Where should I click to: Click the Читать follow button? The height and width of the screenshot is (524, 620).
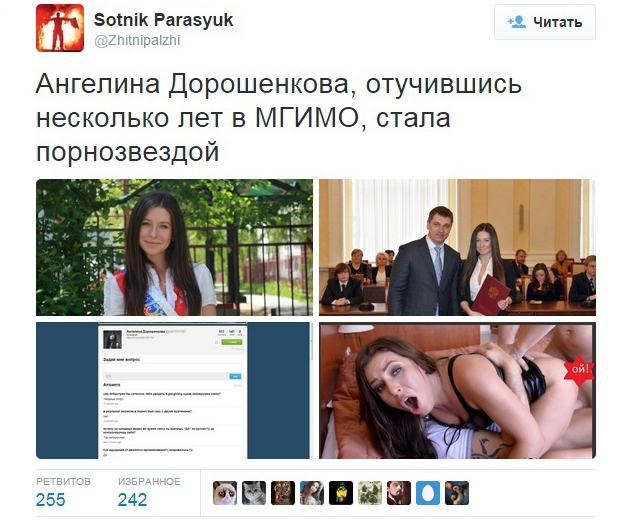pos(544,22)
